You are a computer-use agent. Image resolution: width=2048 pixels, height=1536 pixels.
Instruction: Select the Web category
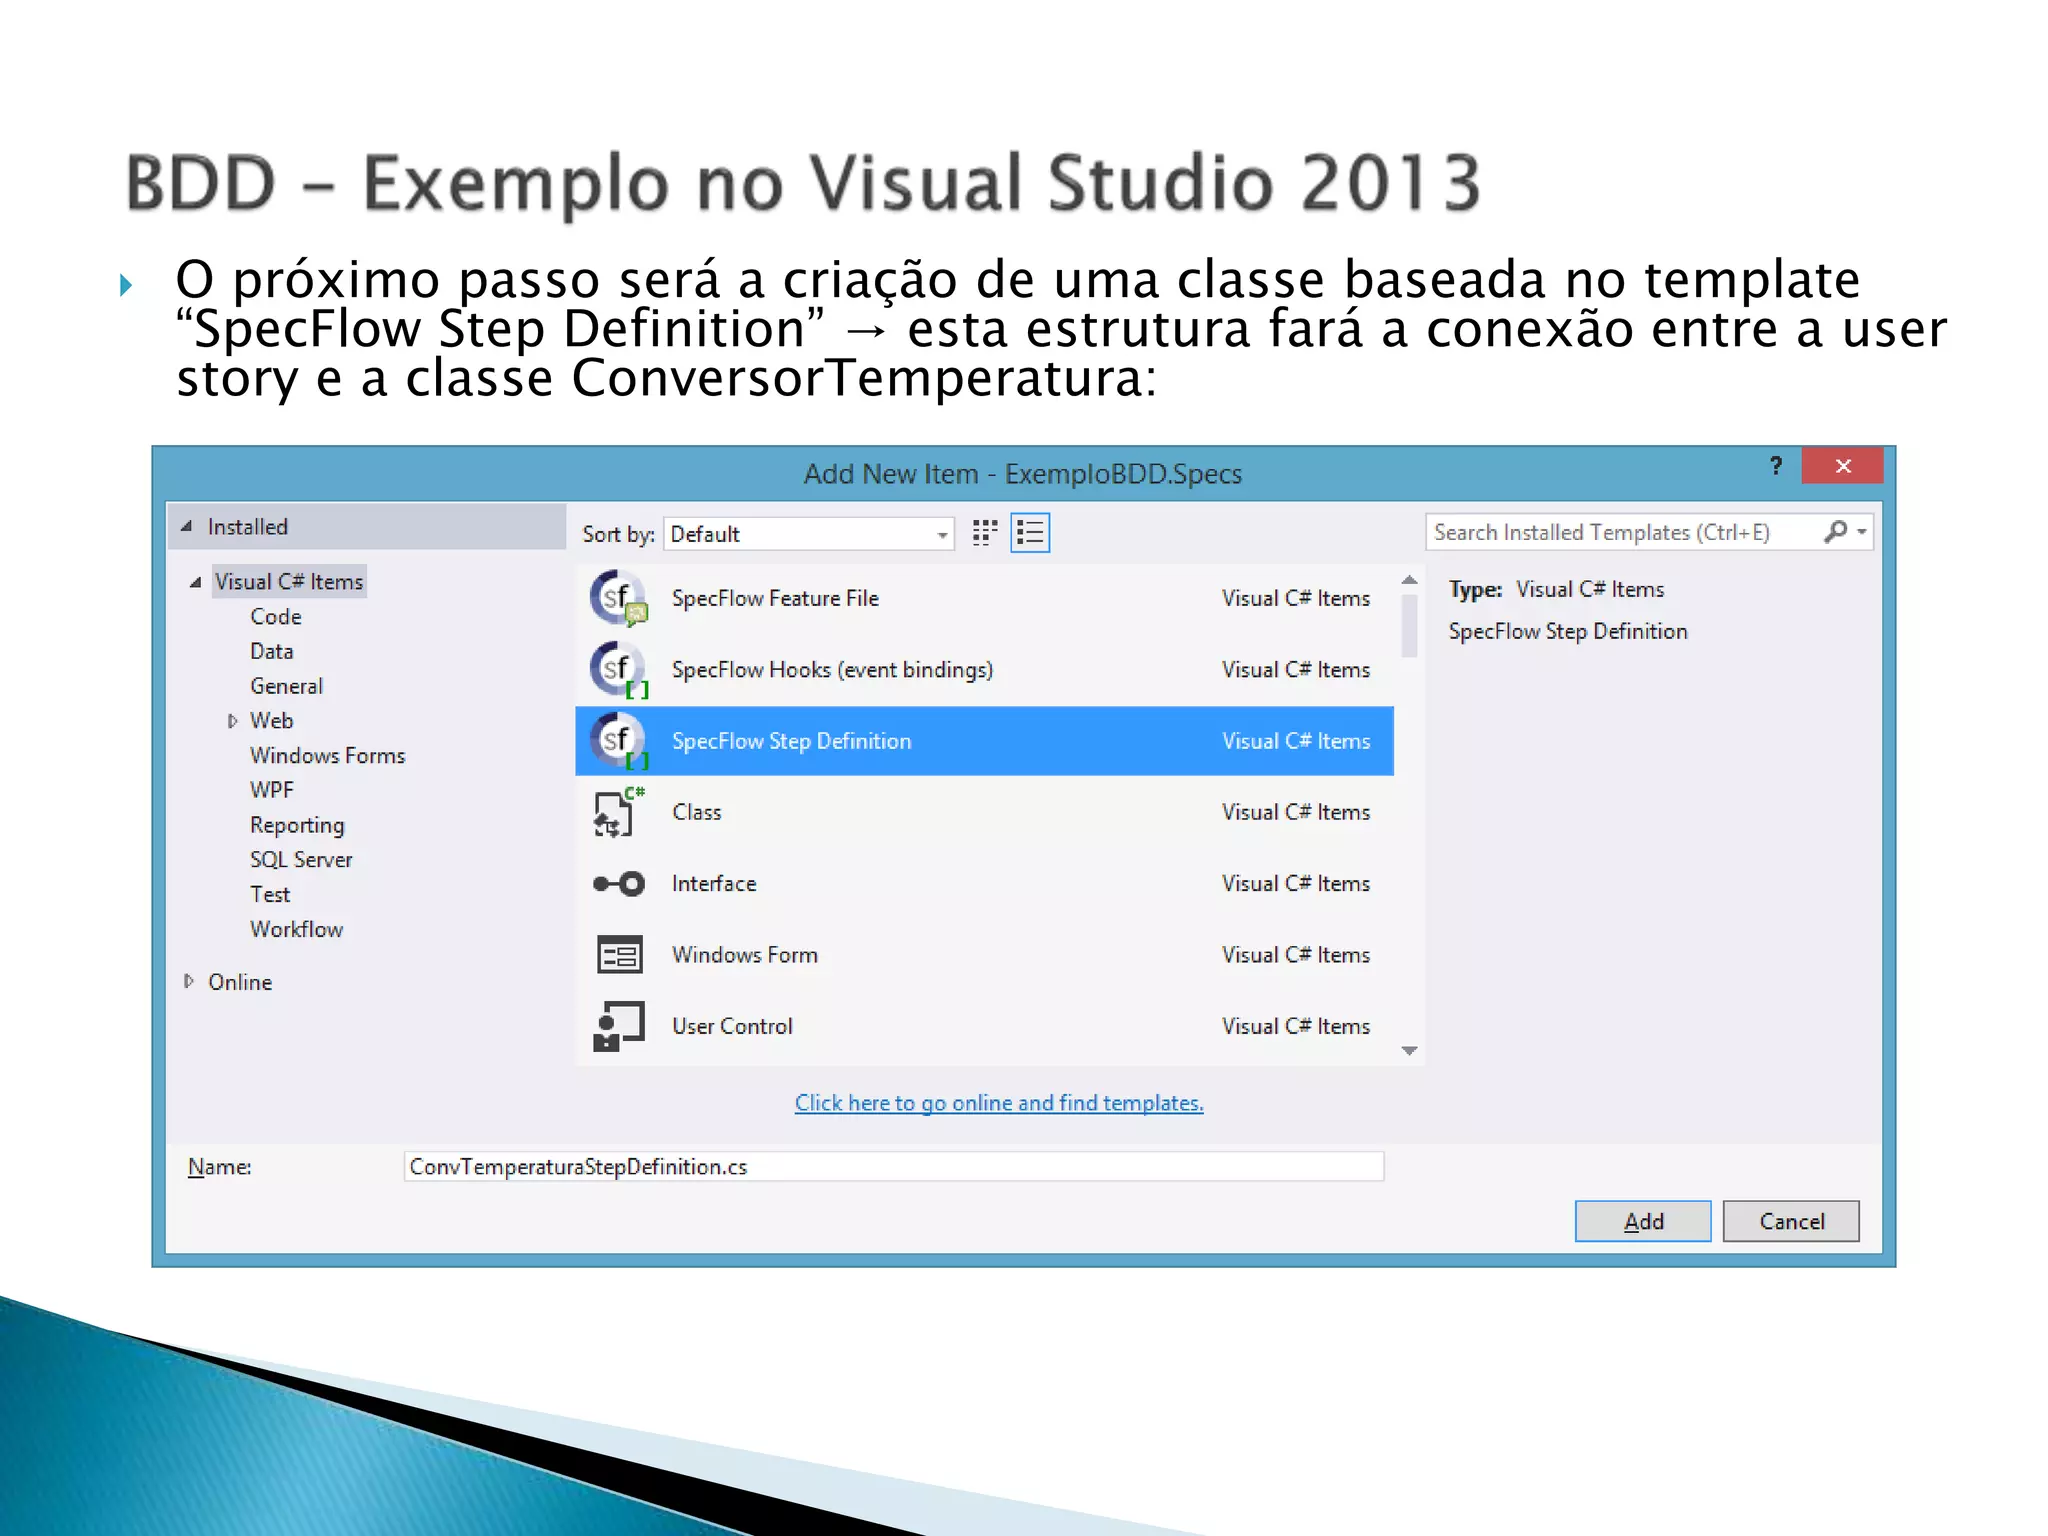pos(272,721)
